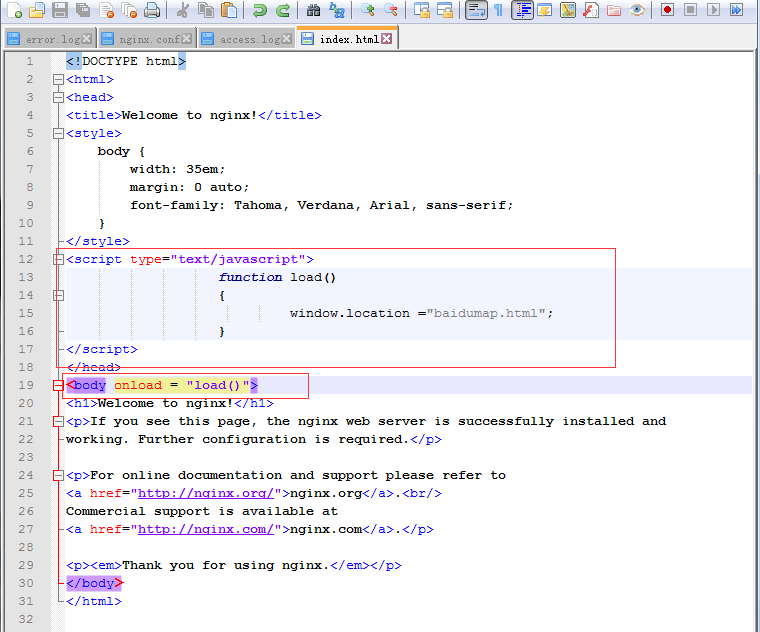Click the closing </html> tag
The image size is (760, 632).
point(94,601)
